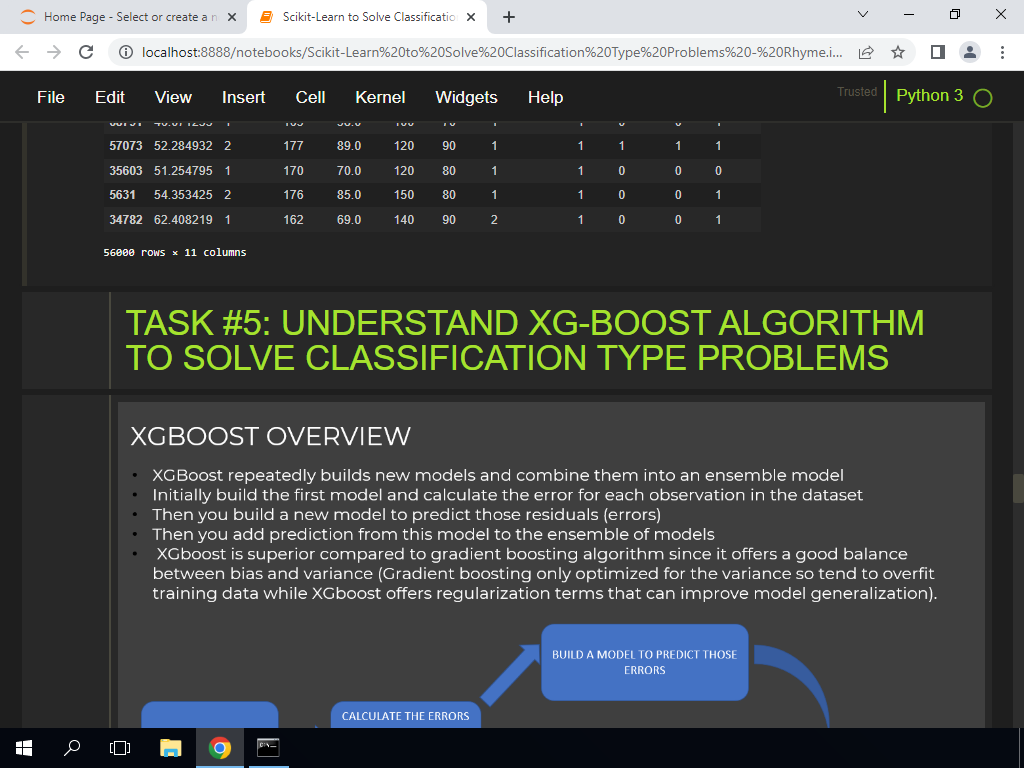The width and height of the screenshot is (1024, 768).
Task: Click the CALCULATE THE ERRORS box
Action: click(406, 716)
